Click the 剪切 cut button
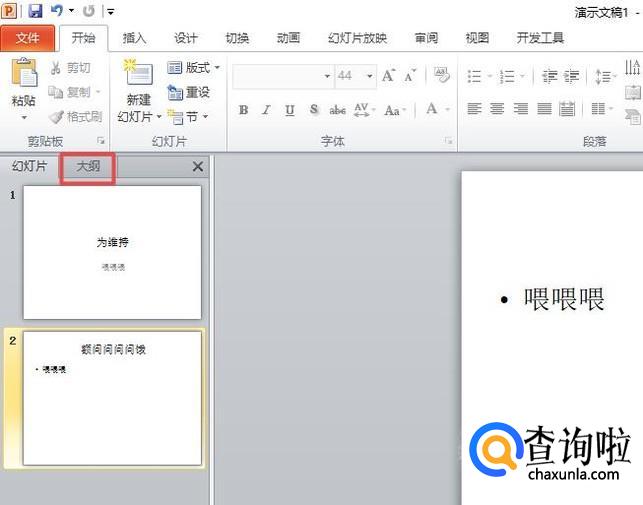 (x=70, y=68)
